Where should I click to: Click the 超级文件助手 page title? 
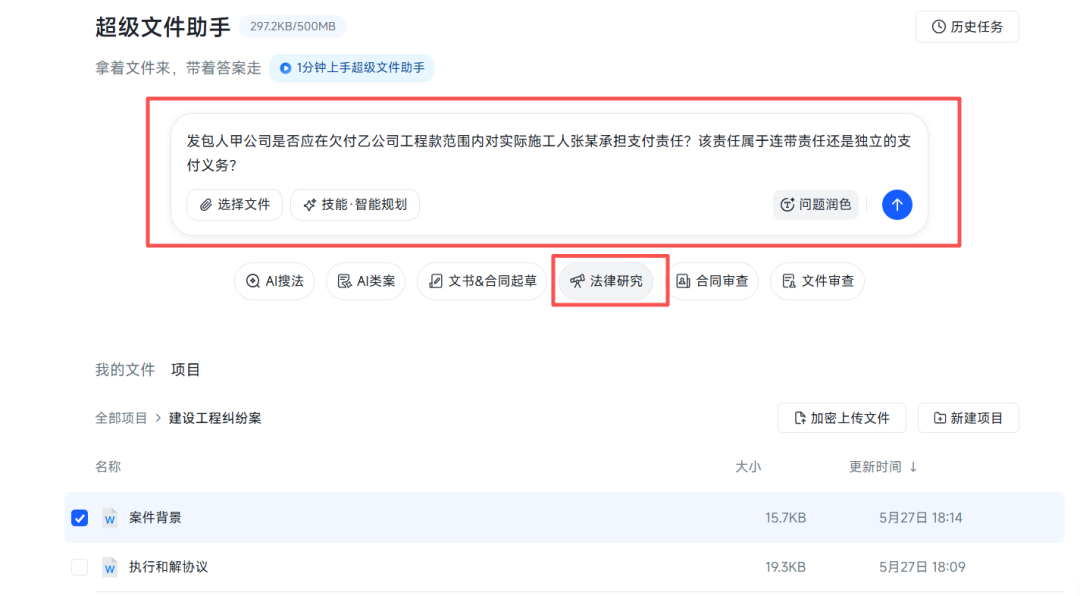[163, 27]
